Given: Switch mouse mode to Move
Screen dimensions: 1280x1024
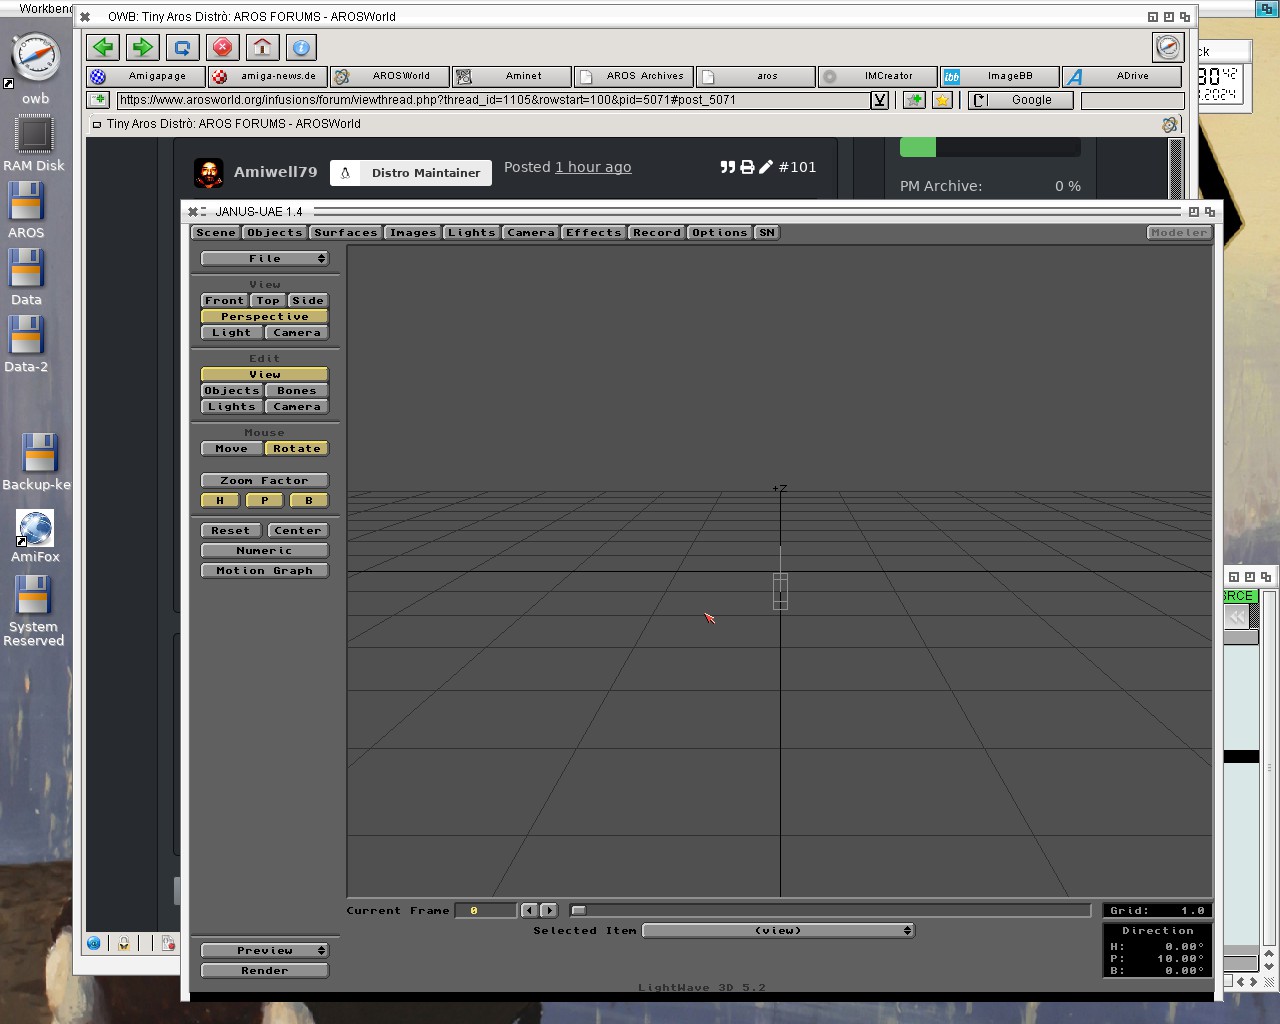Looking at the screenshot, I should pos(231,449).
